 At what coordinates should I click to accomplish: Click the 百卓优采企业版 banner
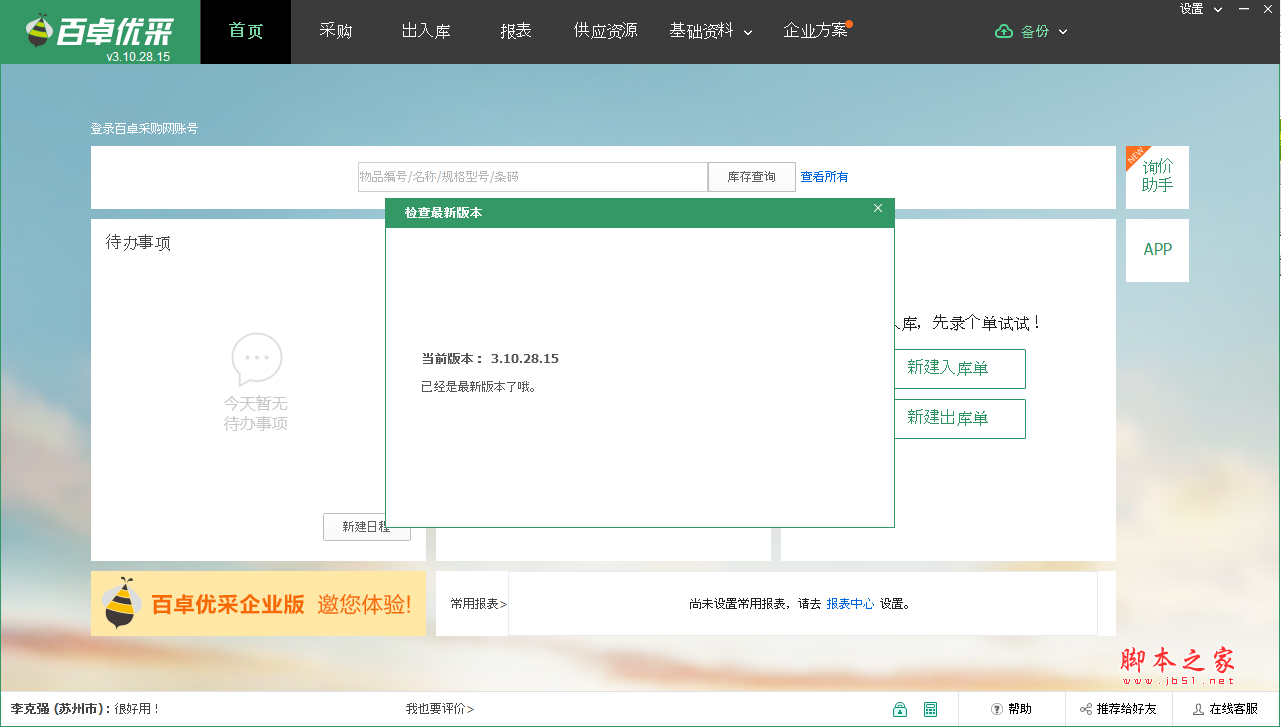[x=258, y=603]
